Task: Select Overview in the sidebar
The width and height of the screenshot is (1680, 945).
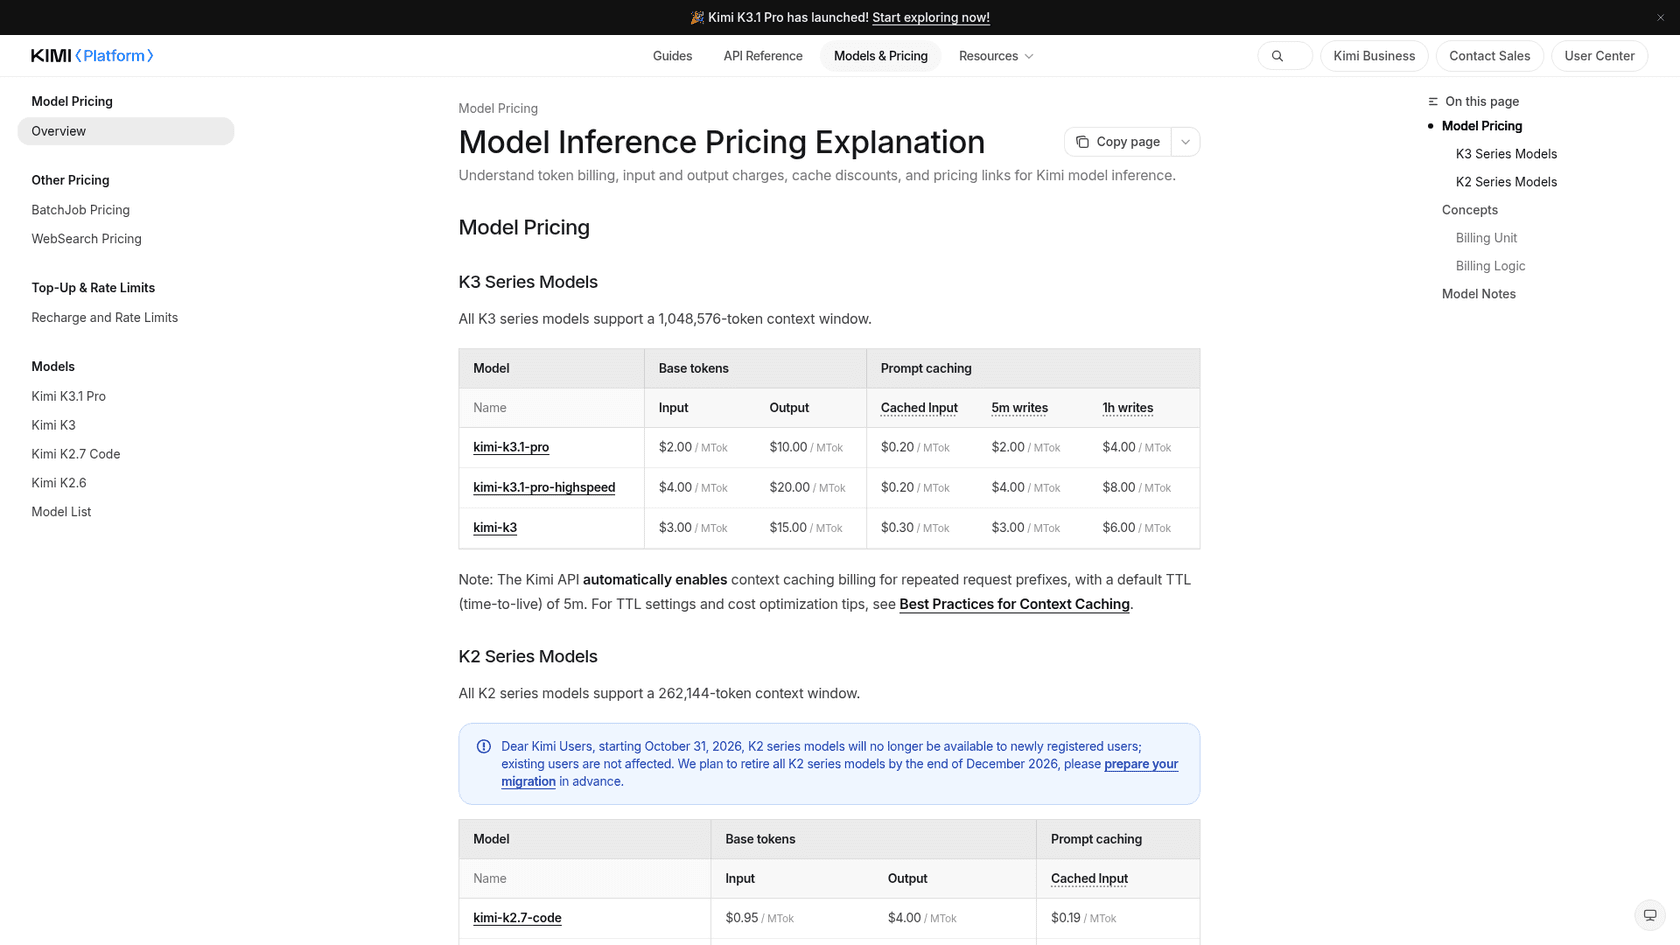Action: point(126,131)
